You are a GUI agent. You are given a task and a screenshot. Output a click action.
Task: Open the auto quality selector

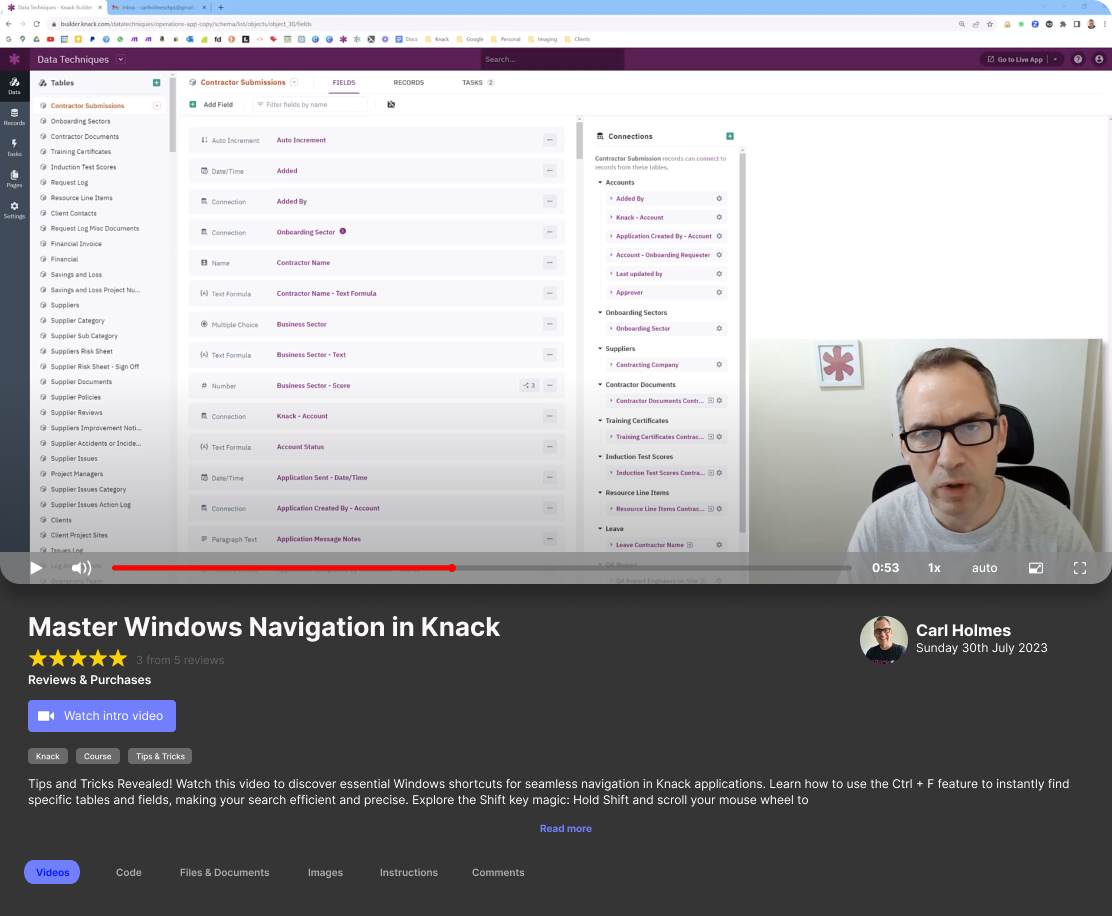click(x=984, y=568)
